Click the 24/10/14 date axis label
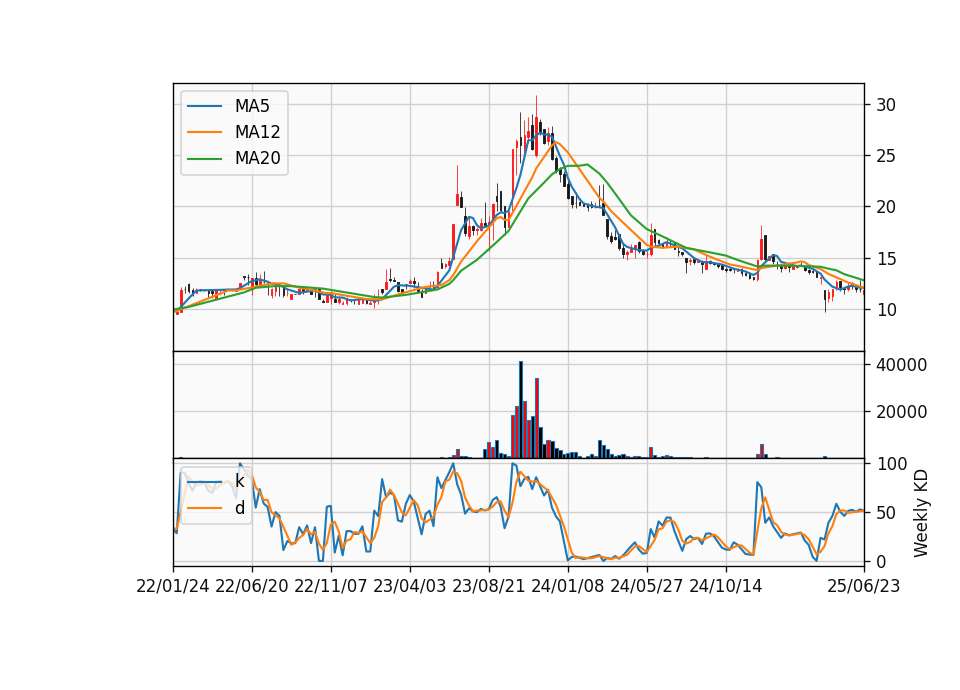The image size is (960, 690). pyautogui.click(x=726, y=586)
